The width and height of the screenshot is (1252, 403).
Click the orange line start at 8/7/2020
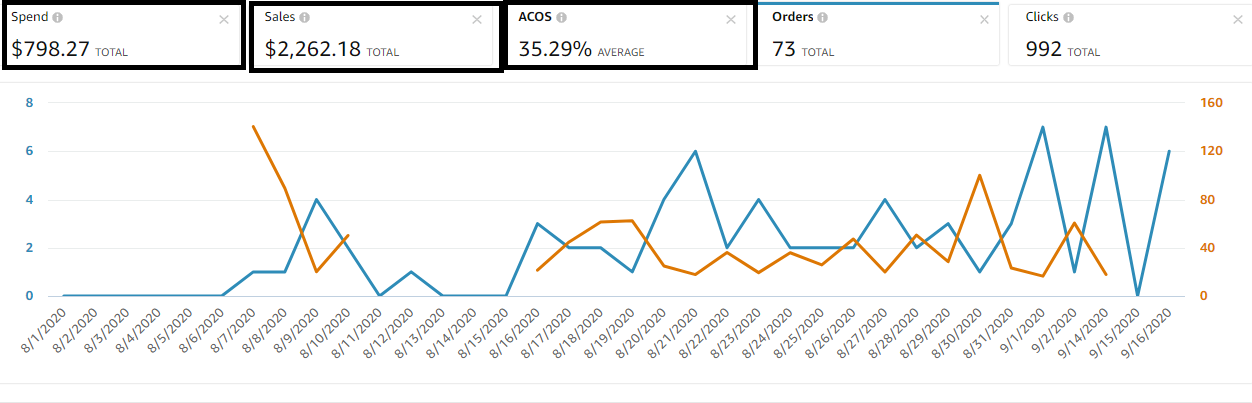(253, 126)
